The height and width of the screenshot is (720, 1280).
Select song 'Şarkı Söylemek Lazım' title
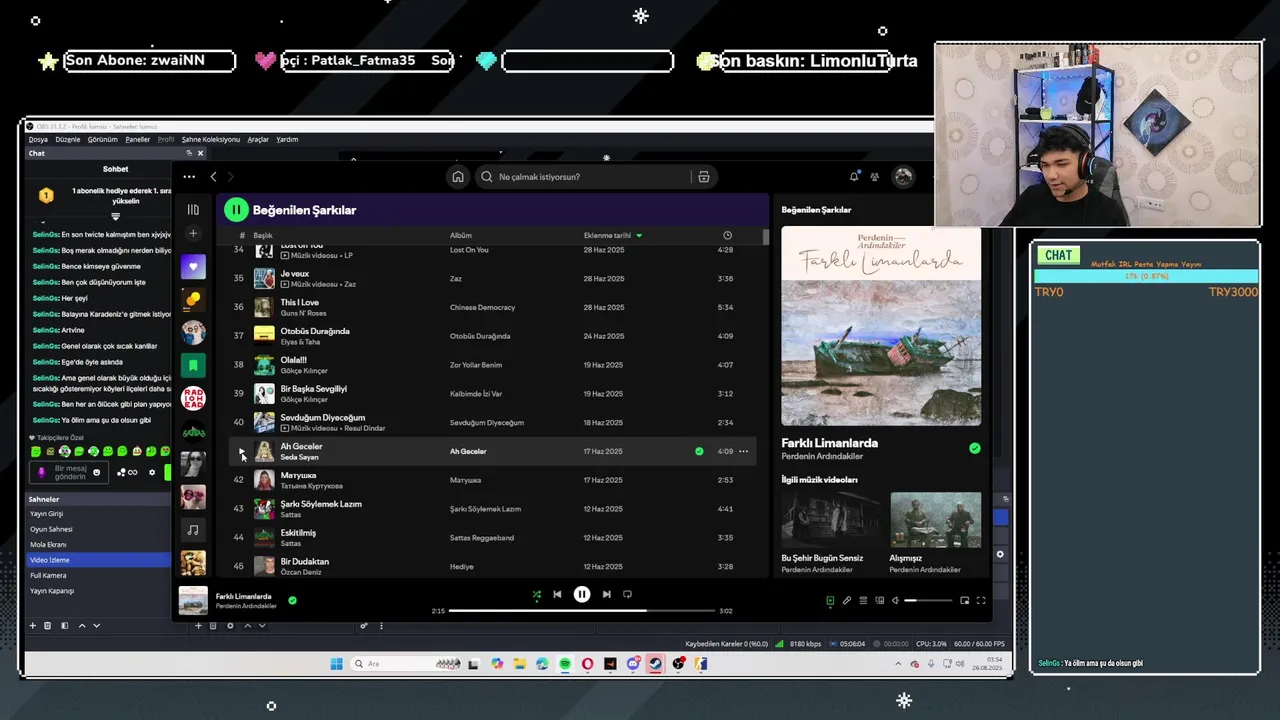(321, 504)
